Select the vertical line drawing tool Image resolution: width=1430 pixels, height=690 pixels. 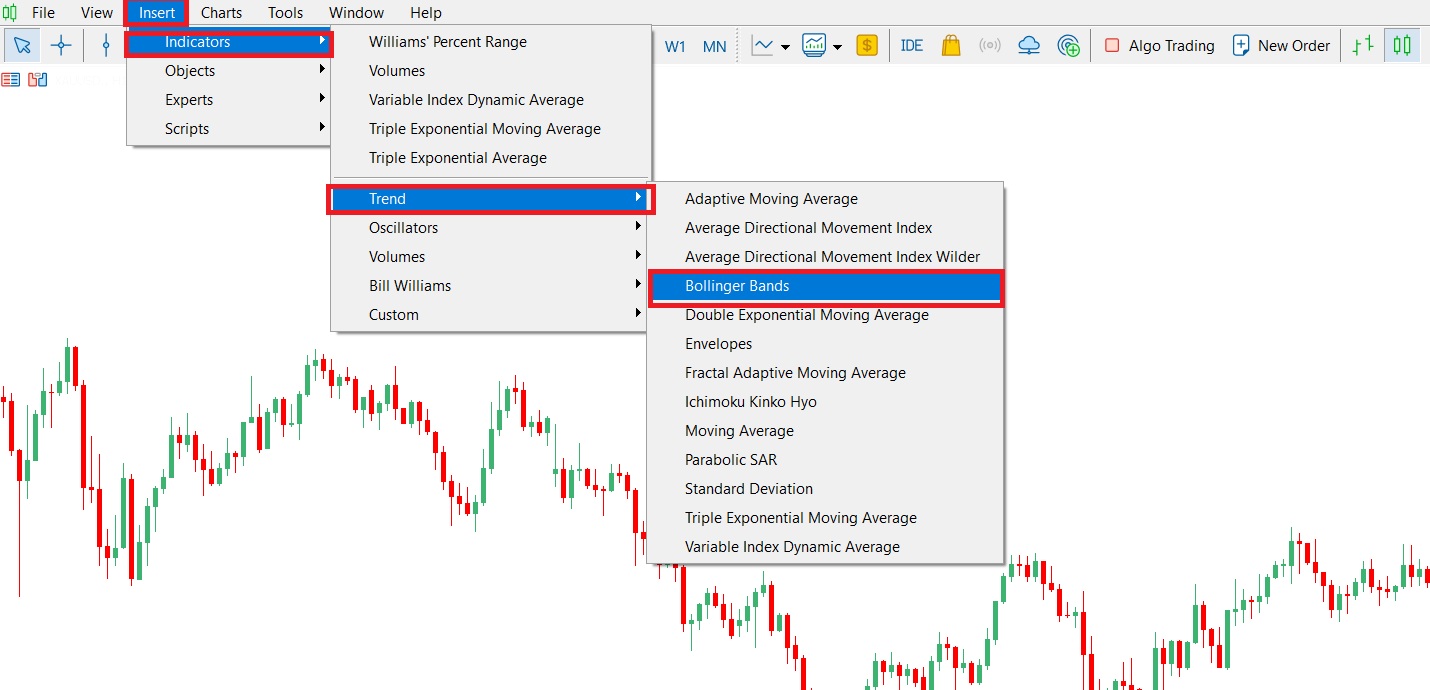coord(106,45)
